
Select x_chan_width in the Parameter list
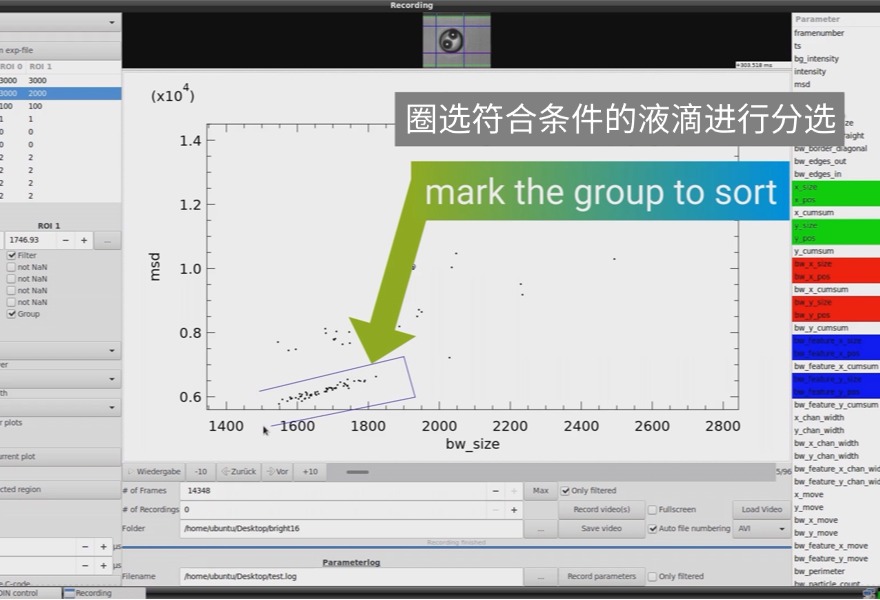(x=819, y=418)
